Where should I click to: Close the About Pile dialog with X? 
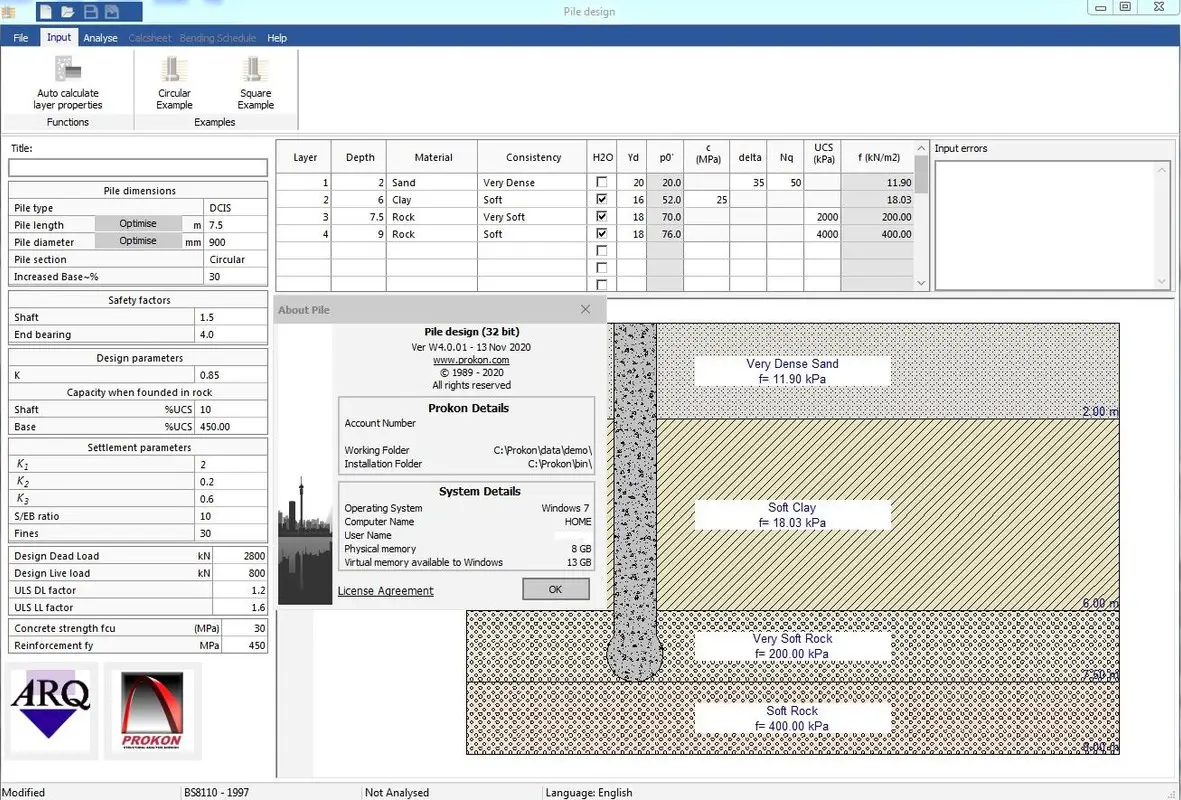coord(585,310)
